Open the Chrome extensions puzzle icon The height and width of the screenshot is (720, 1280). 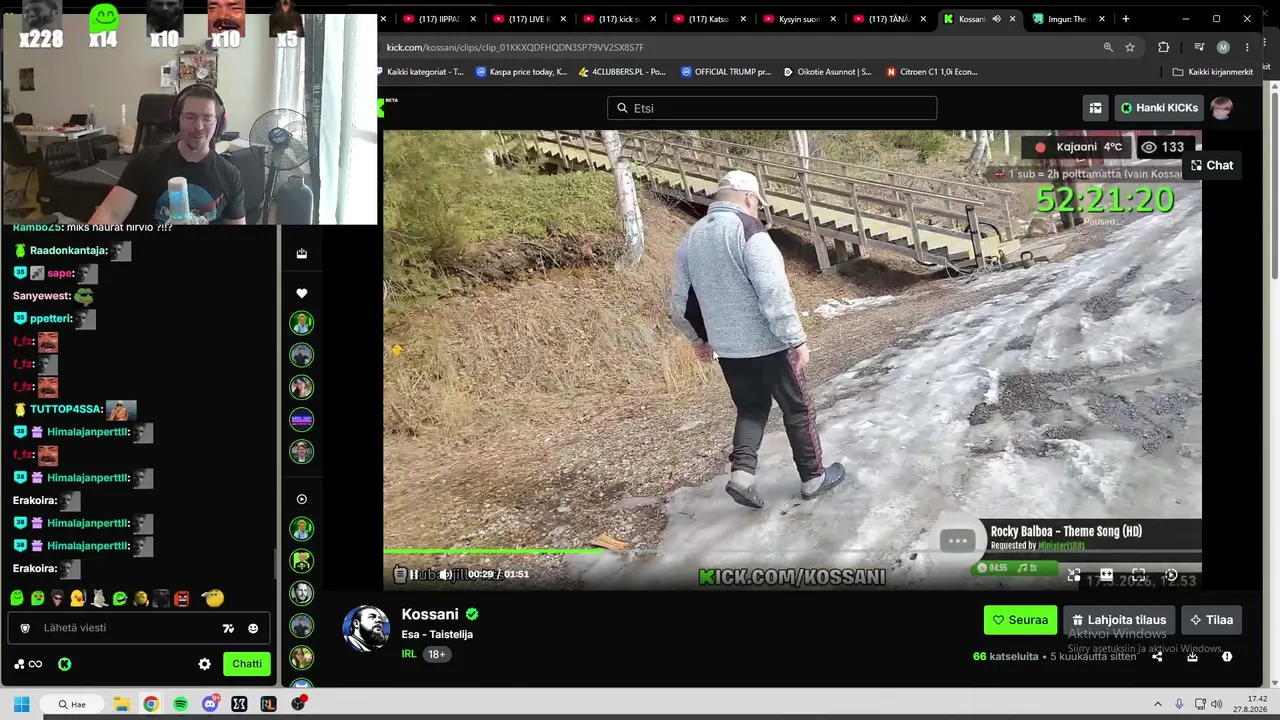click(x=1163, y=47)
